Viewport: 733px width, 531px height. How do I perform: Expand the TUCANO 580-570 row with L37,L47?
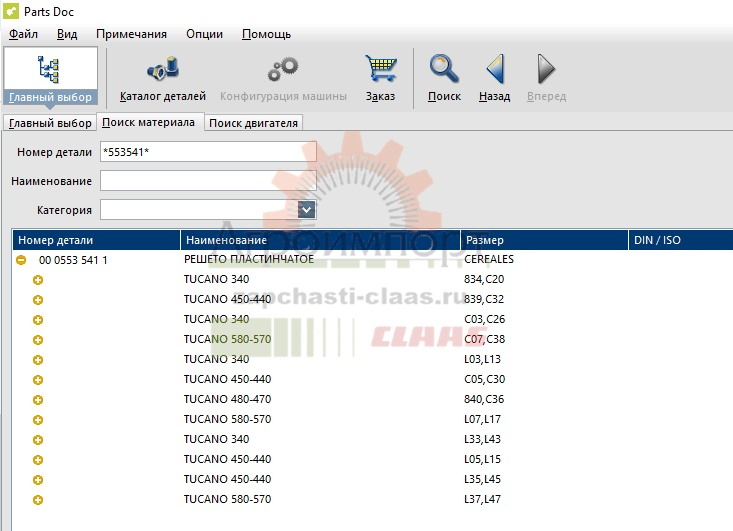pyautogui.click(x=38, y=500)
